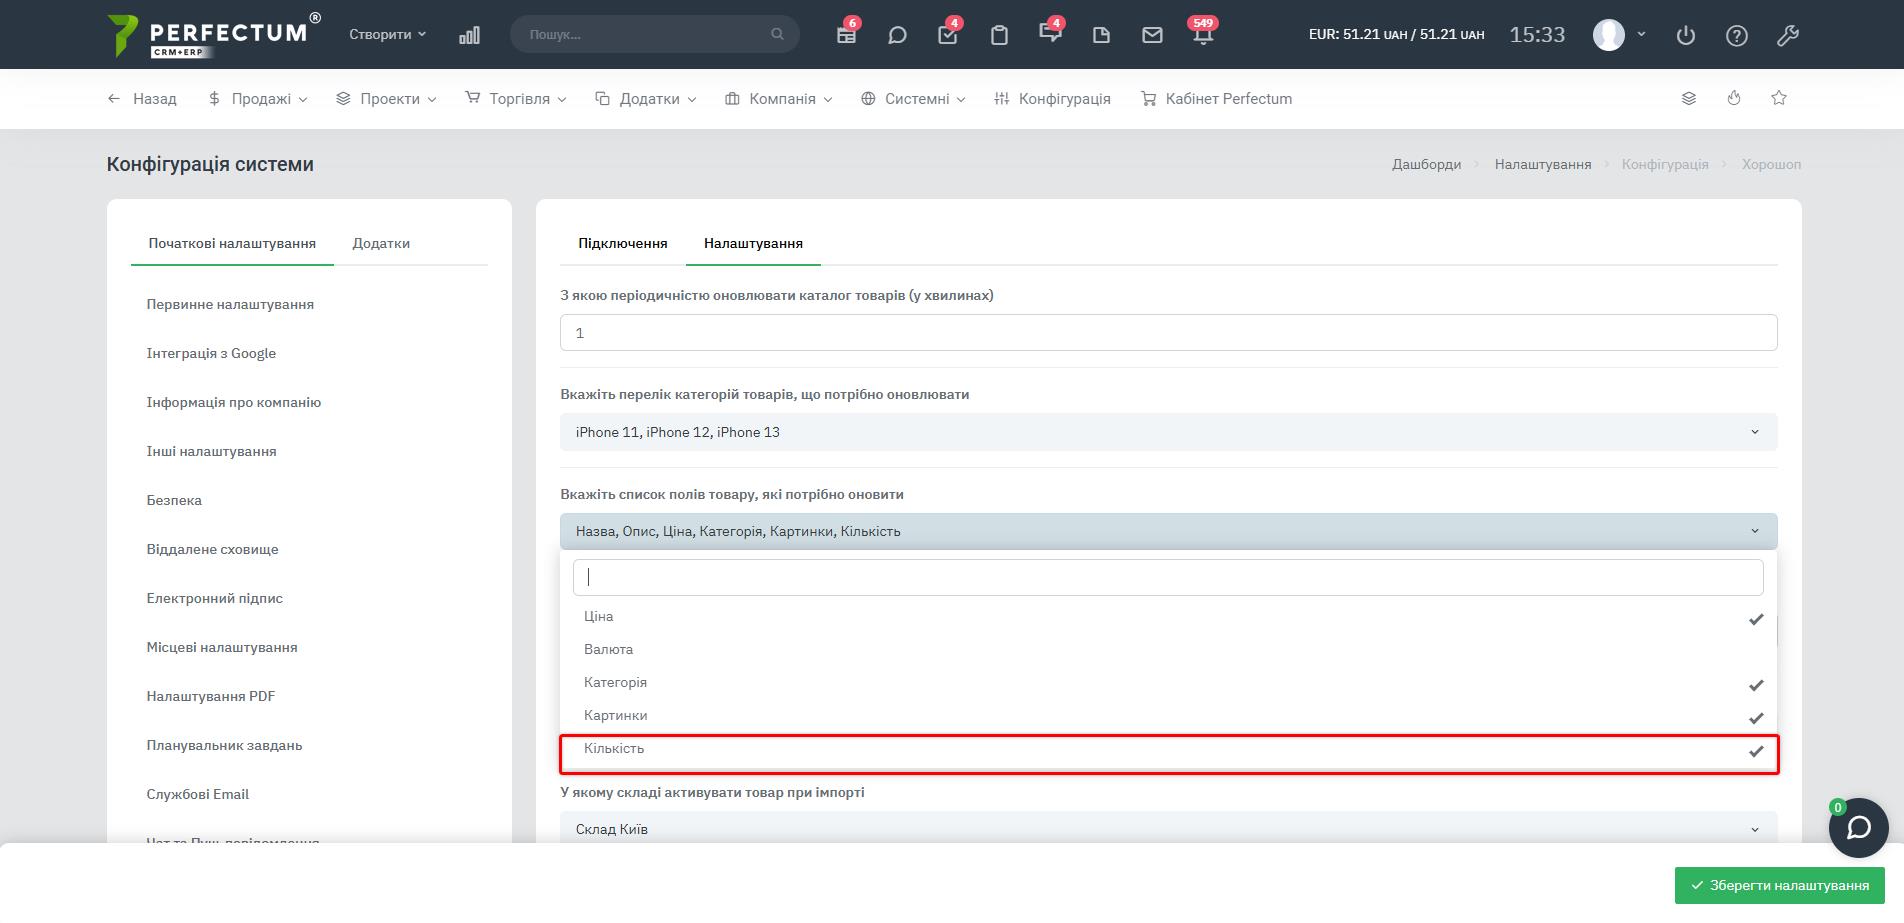1904x923 pixels.
Task: Open the chat bubble icon in header
Action: click(x=897, y=35)
